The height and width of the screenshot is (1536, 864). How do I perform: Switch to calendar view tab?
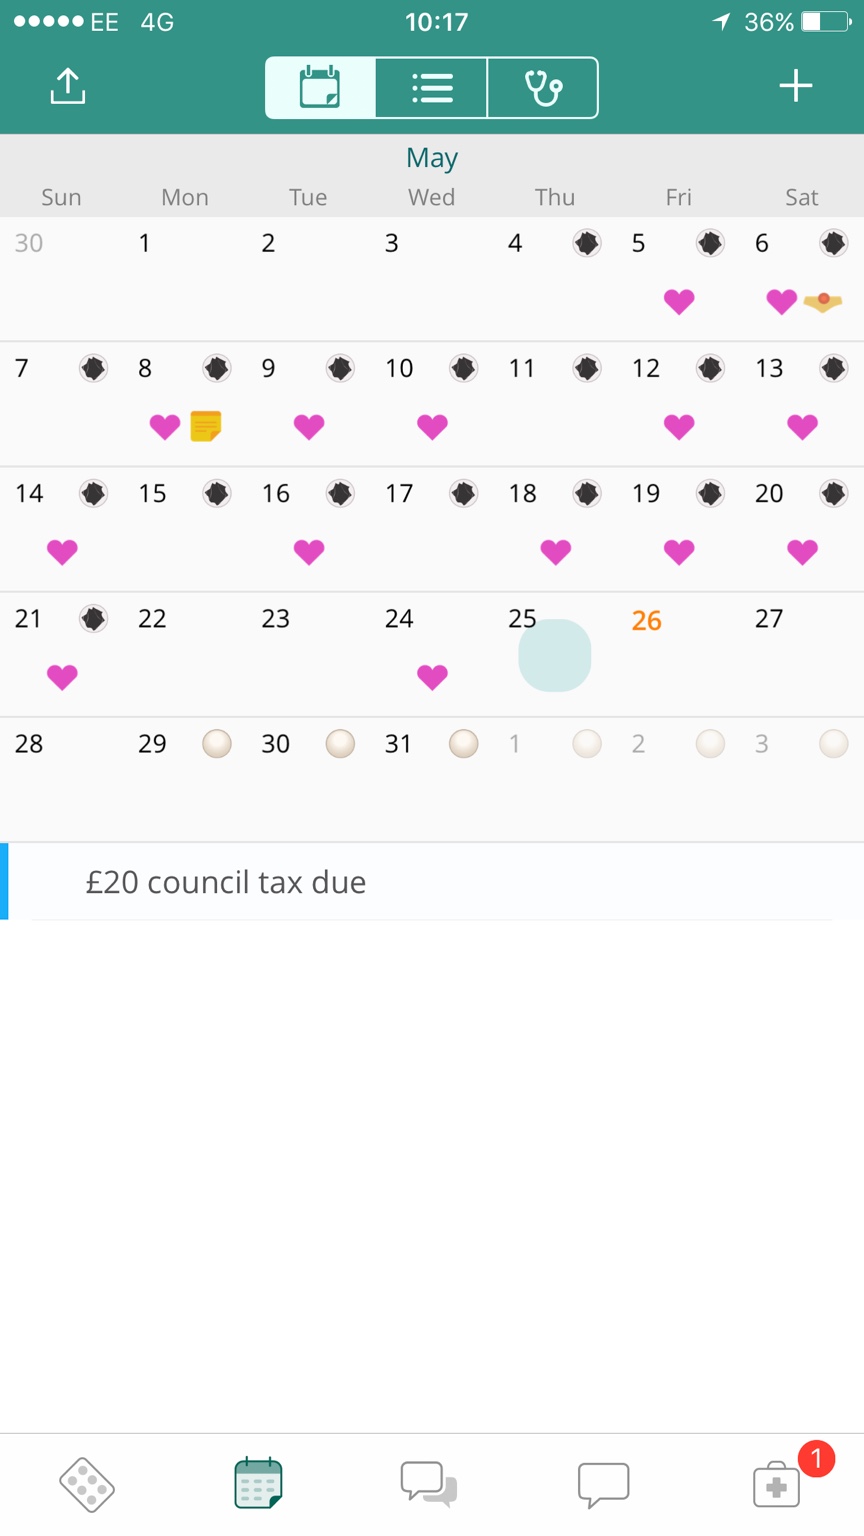click(x=320, y=88)
